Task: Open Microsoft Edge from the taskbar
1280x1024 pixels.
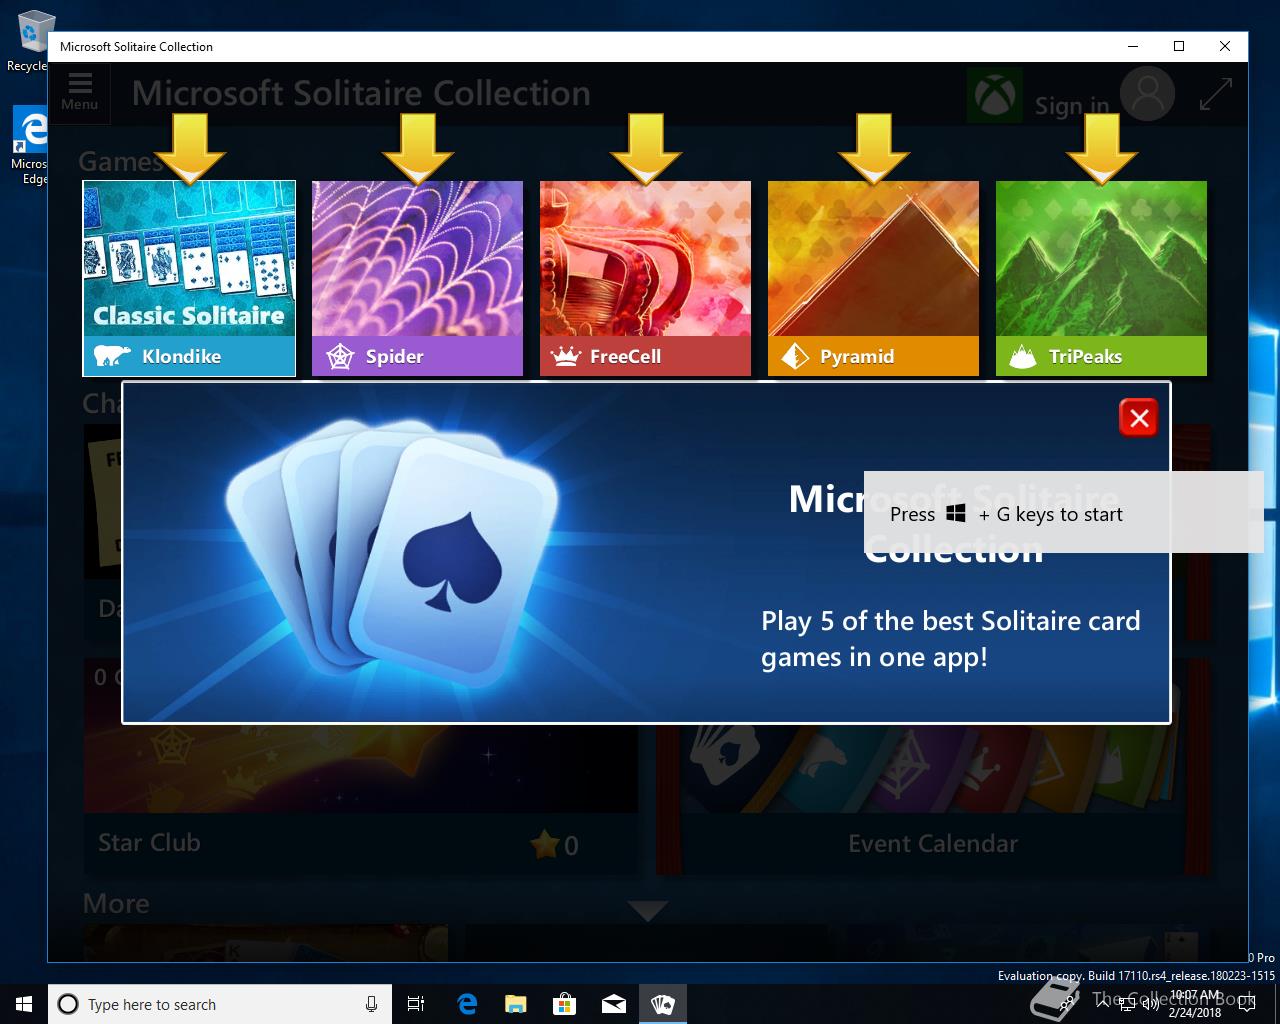Action: [467, 1004]
